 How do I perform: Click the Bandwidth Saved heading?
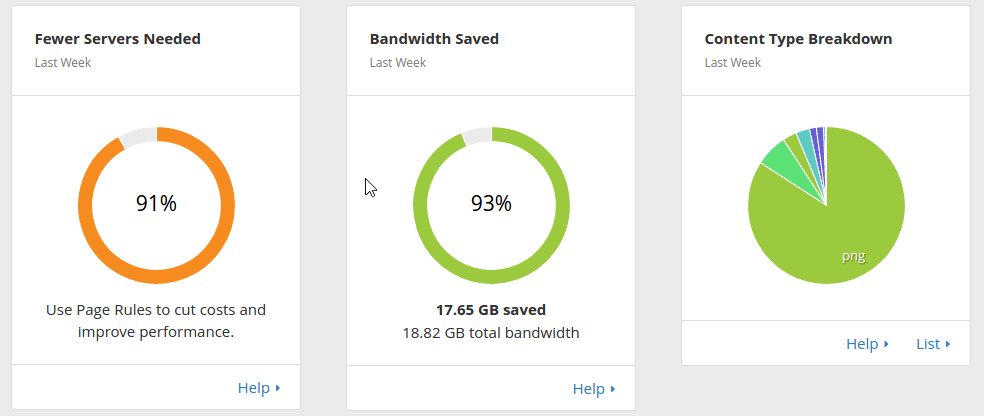pos(434,39)
